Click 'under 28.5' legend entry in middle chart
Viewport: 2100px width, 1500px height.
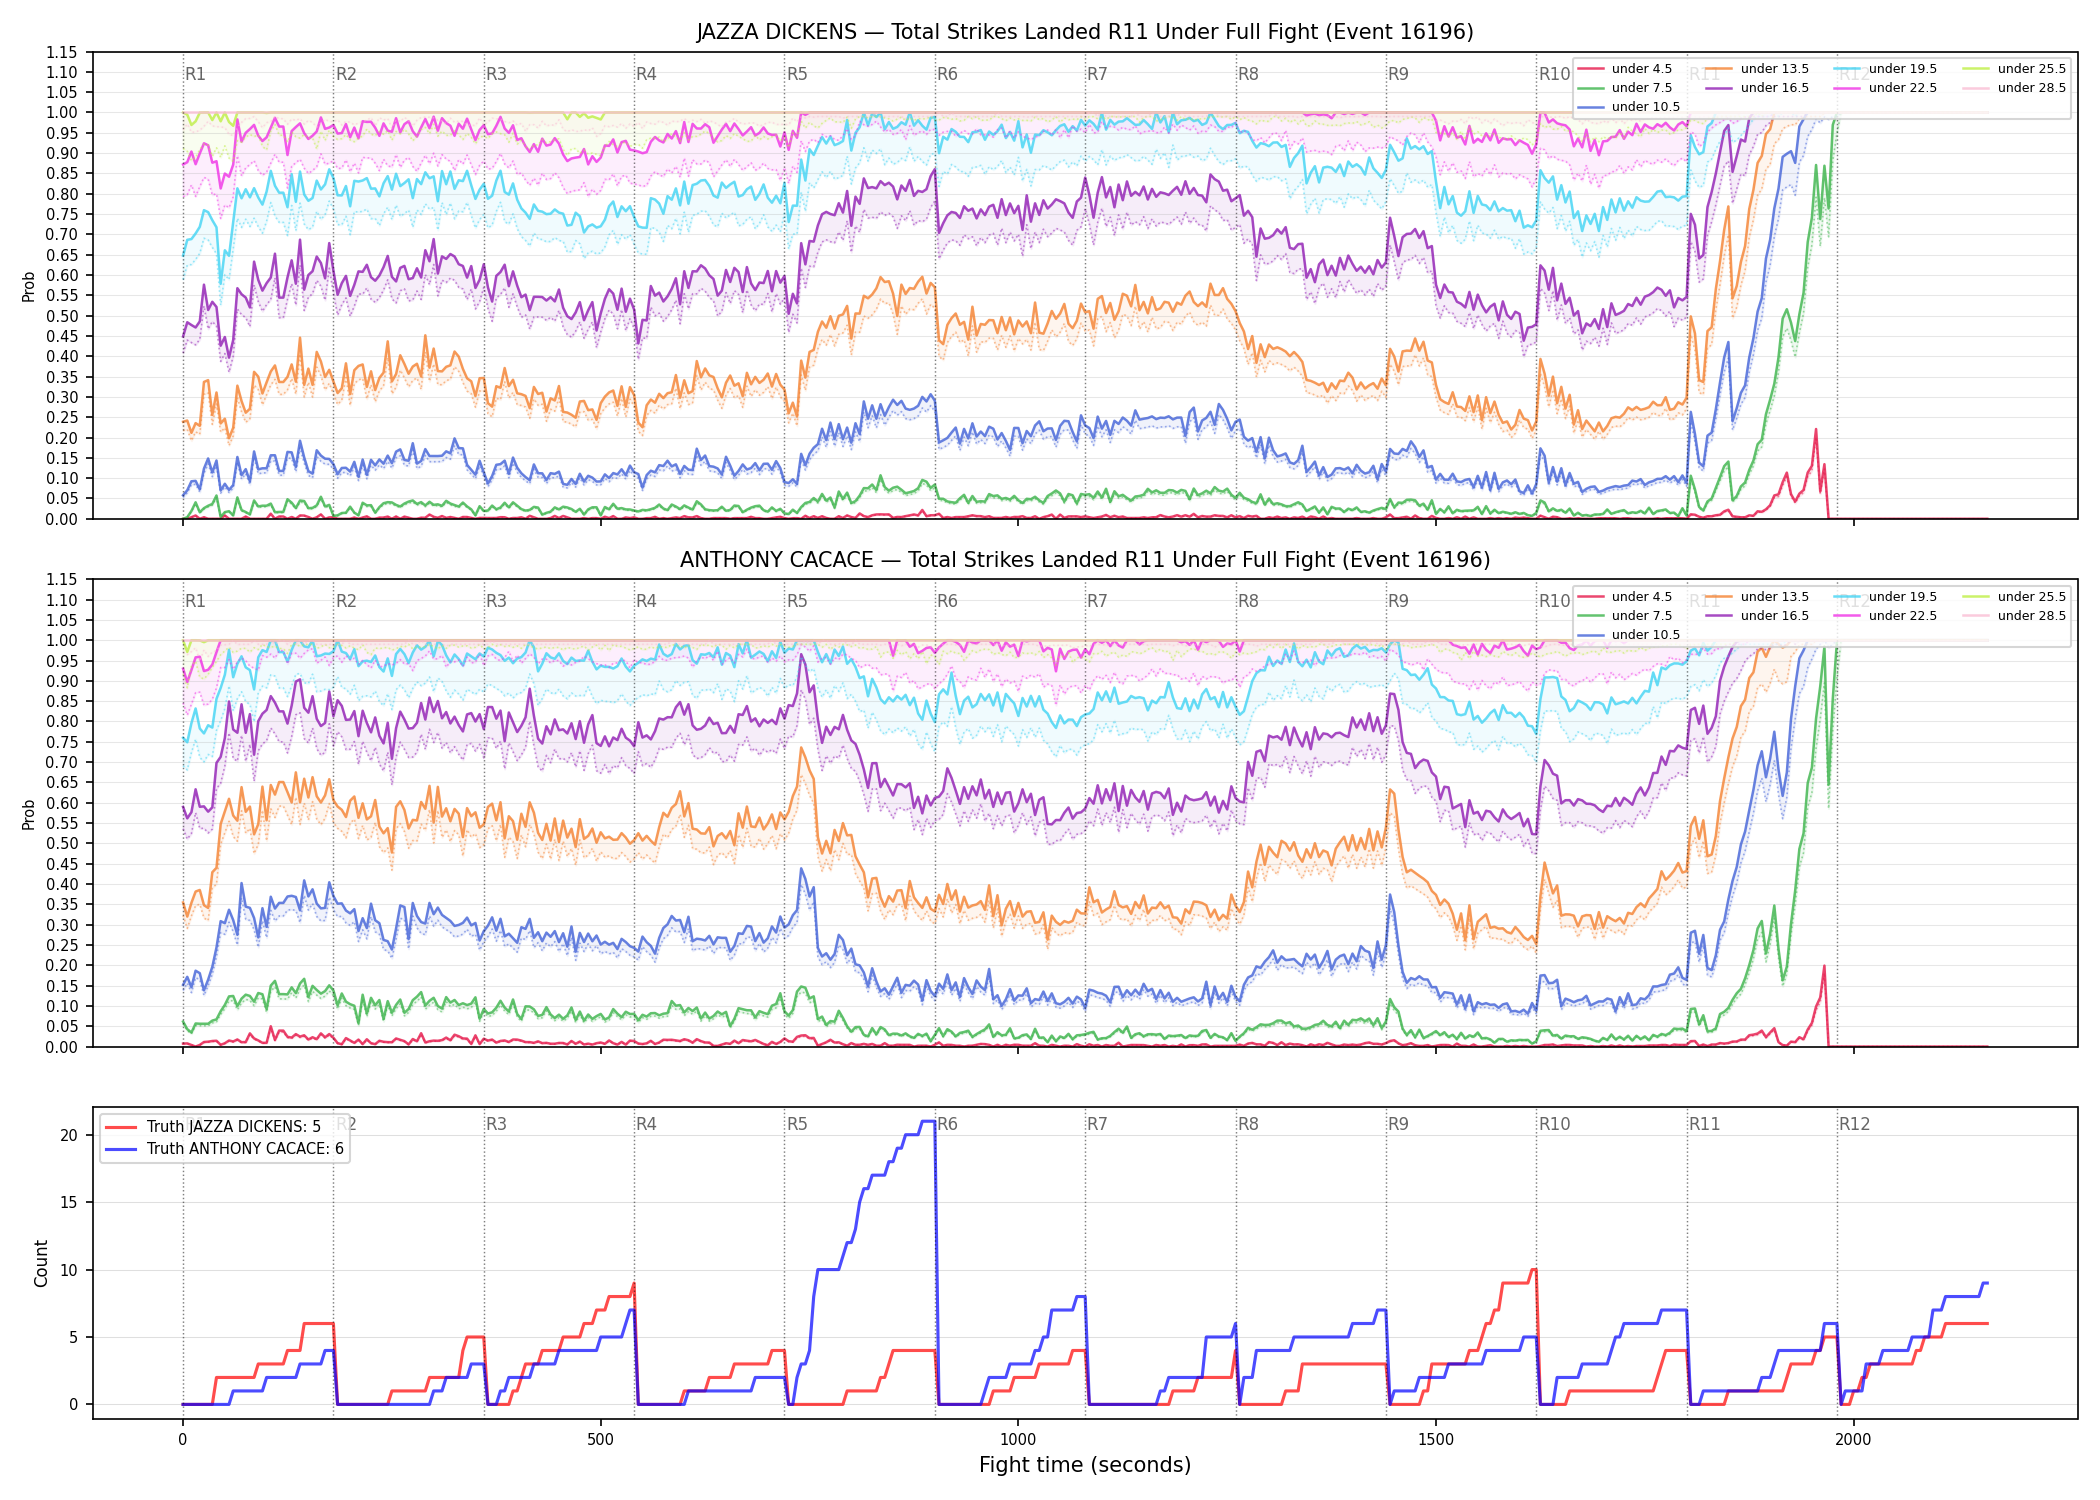(x=2015, y=616)
